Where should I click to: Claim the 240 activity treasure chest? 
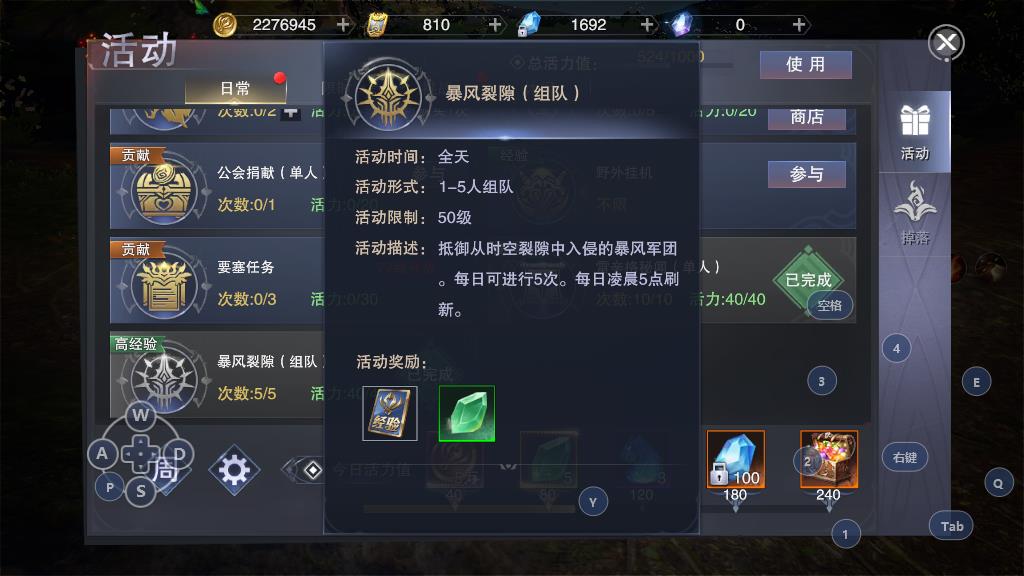point(829,459)
